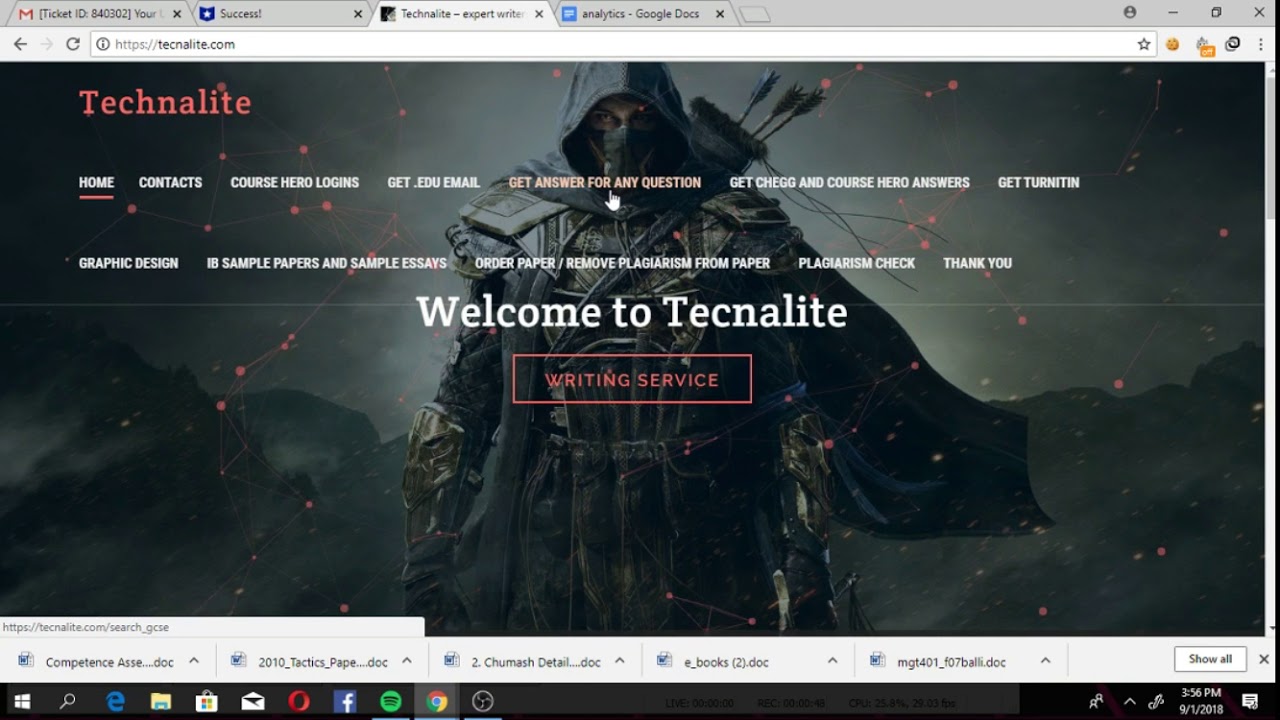Open the Chrome three-dot menu
1280x720 pixels.
tap(1261, 44)
